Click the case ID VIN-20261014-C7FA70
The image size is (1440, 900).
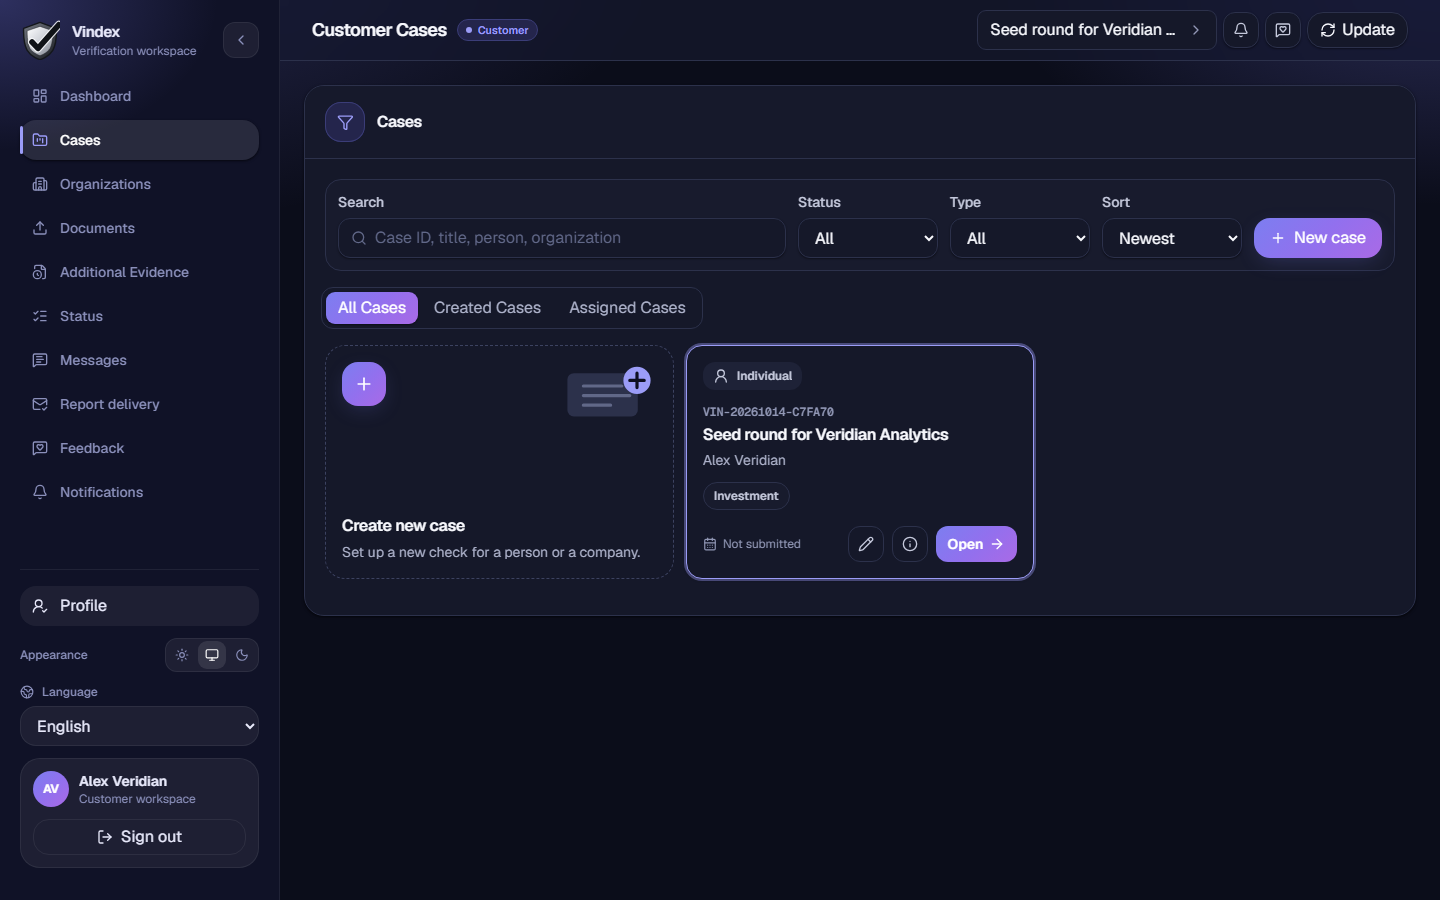(768, 412)
